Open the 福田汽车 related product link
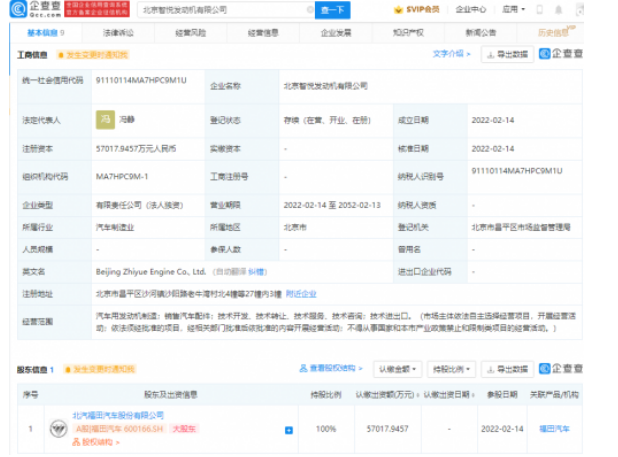 tap(554, 429)
